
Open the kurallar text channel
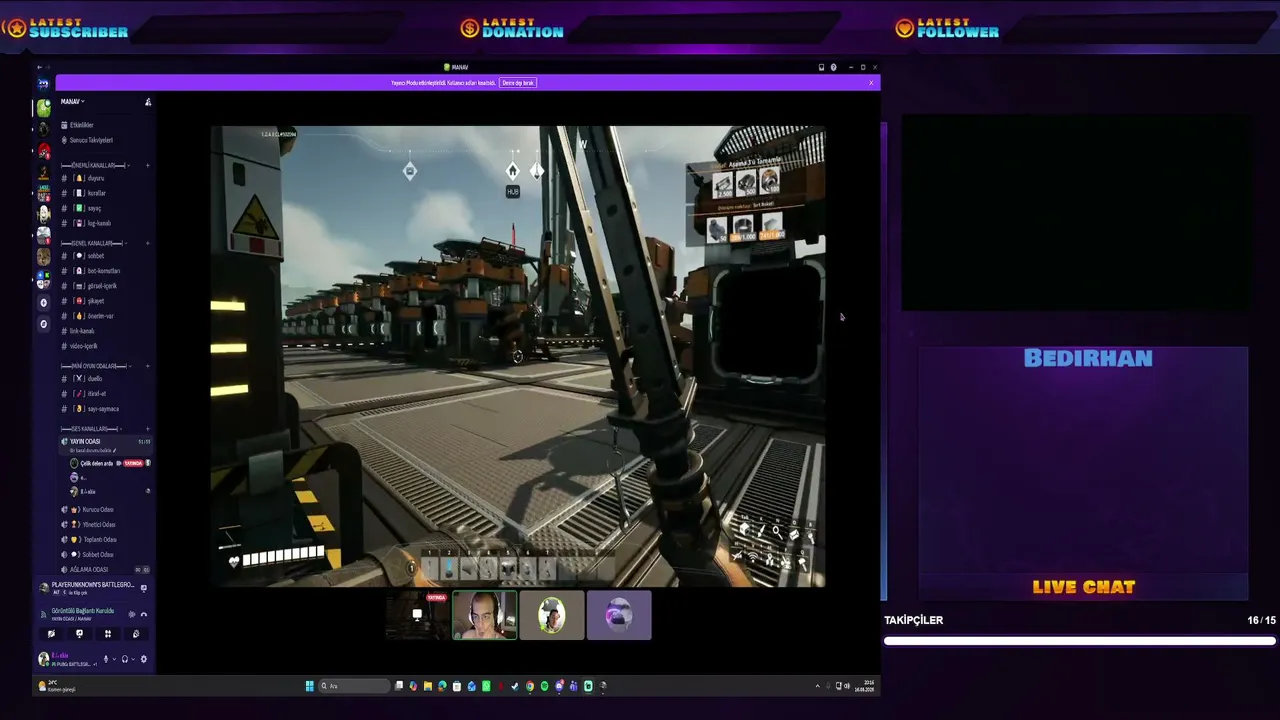104,193
